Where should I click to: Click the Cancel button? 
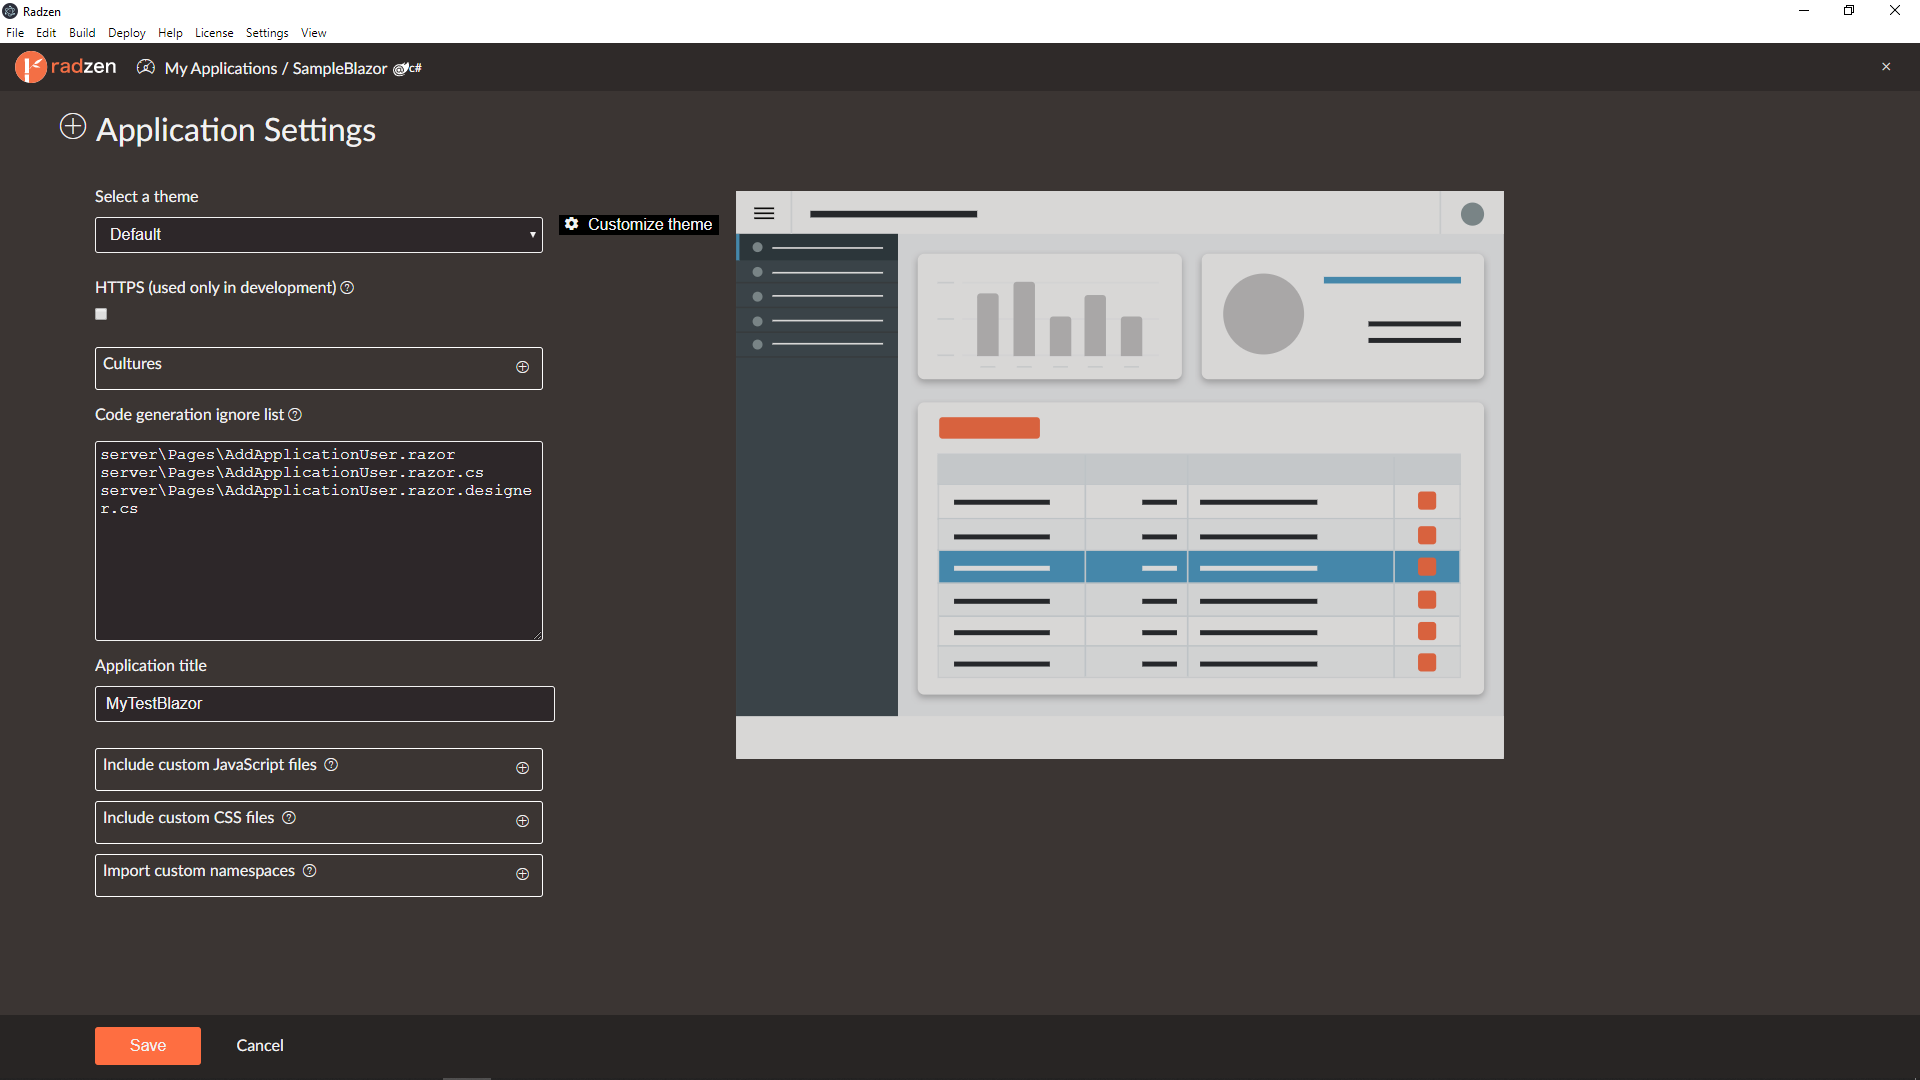(x=260, y=1045)
